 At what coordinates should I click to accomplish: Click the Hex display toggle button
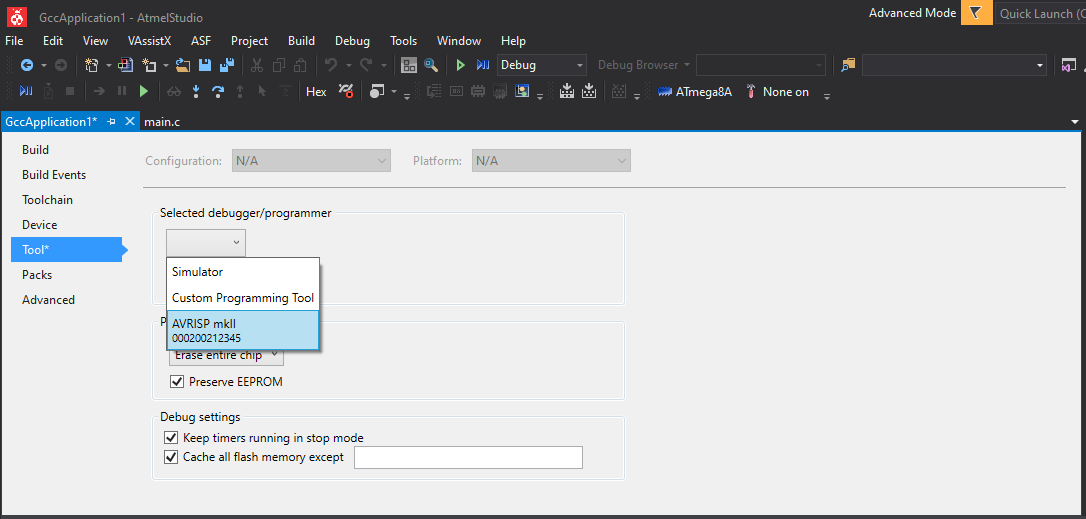[316, 92]
